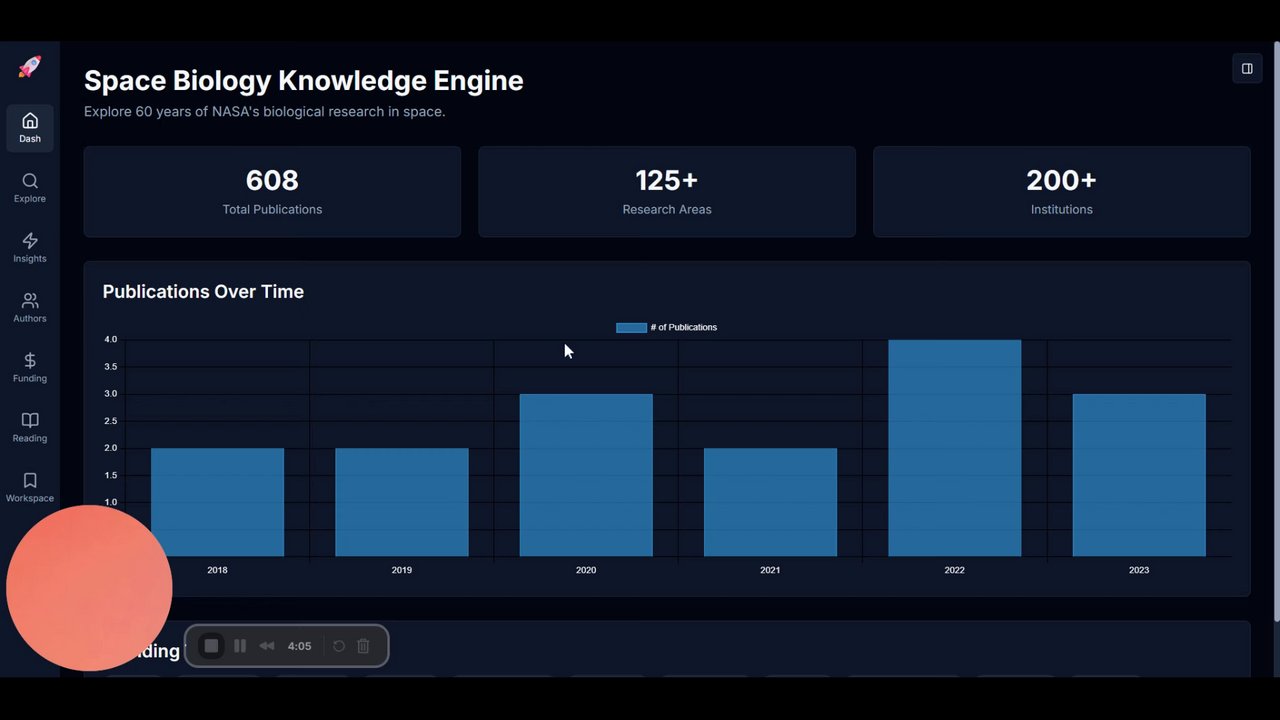The image size is (1280, 720).
Task: Open the Funding dollar icon
Action: [x=30, y=360]
